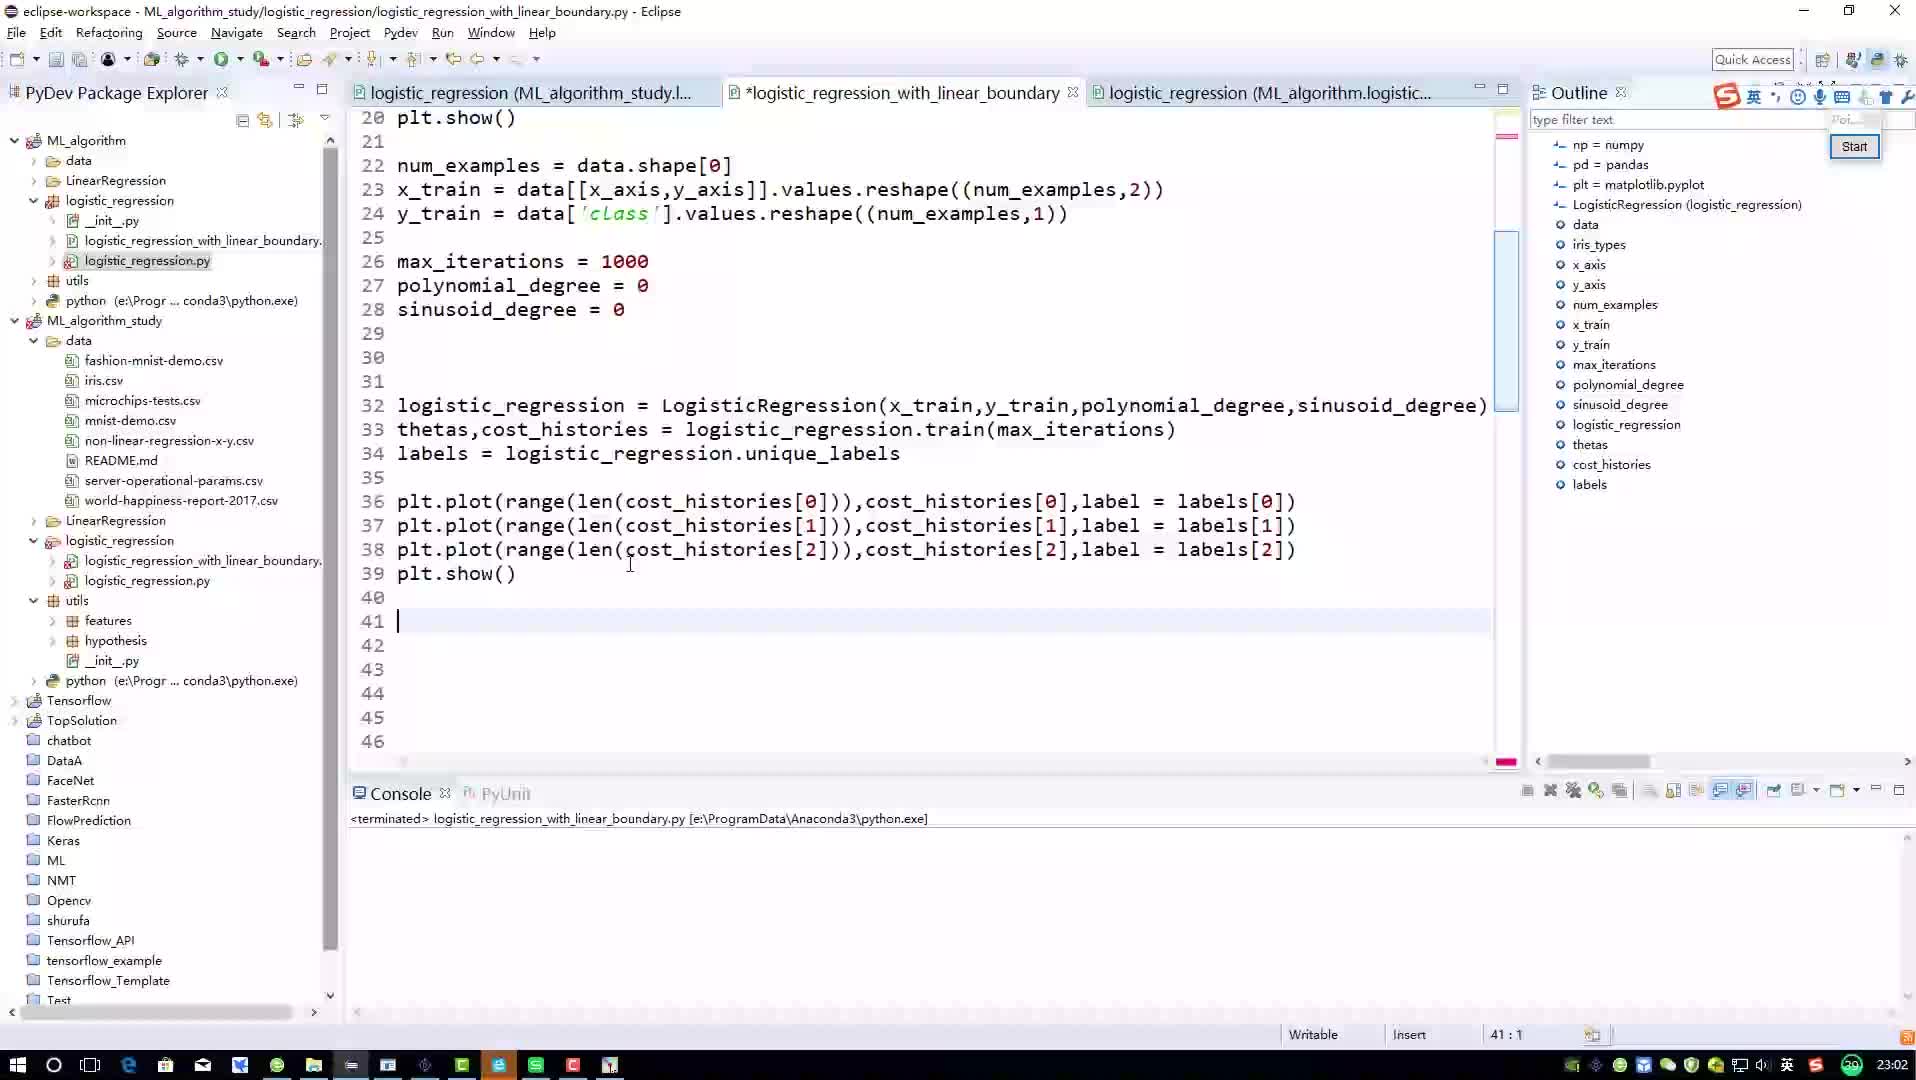Close the logistic_regression_with_linear_boundary editor tab

click(1073, 92)
